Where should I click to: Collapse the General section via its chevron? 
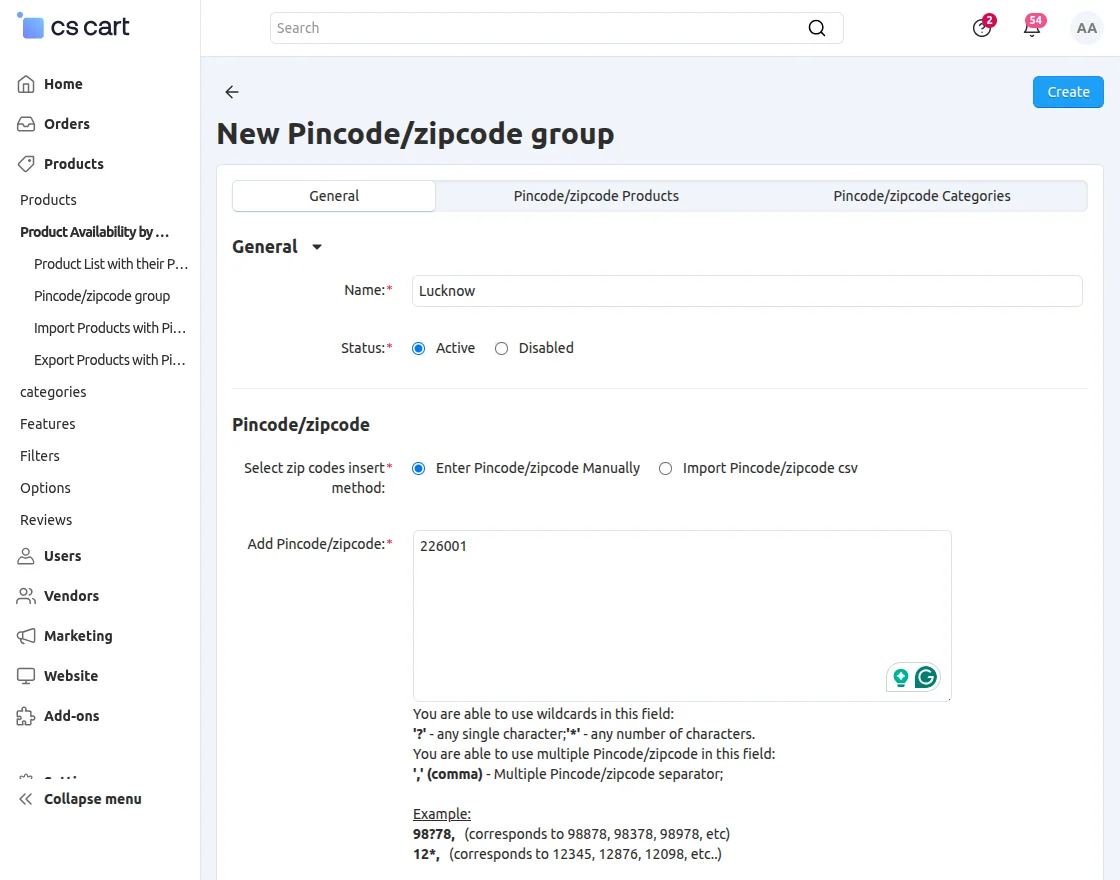317,247
